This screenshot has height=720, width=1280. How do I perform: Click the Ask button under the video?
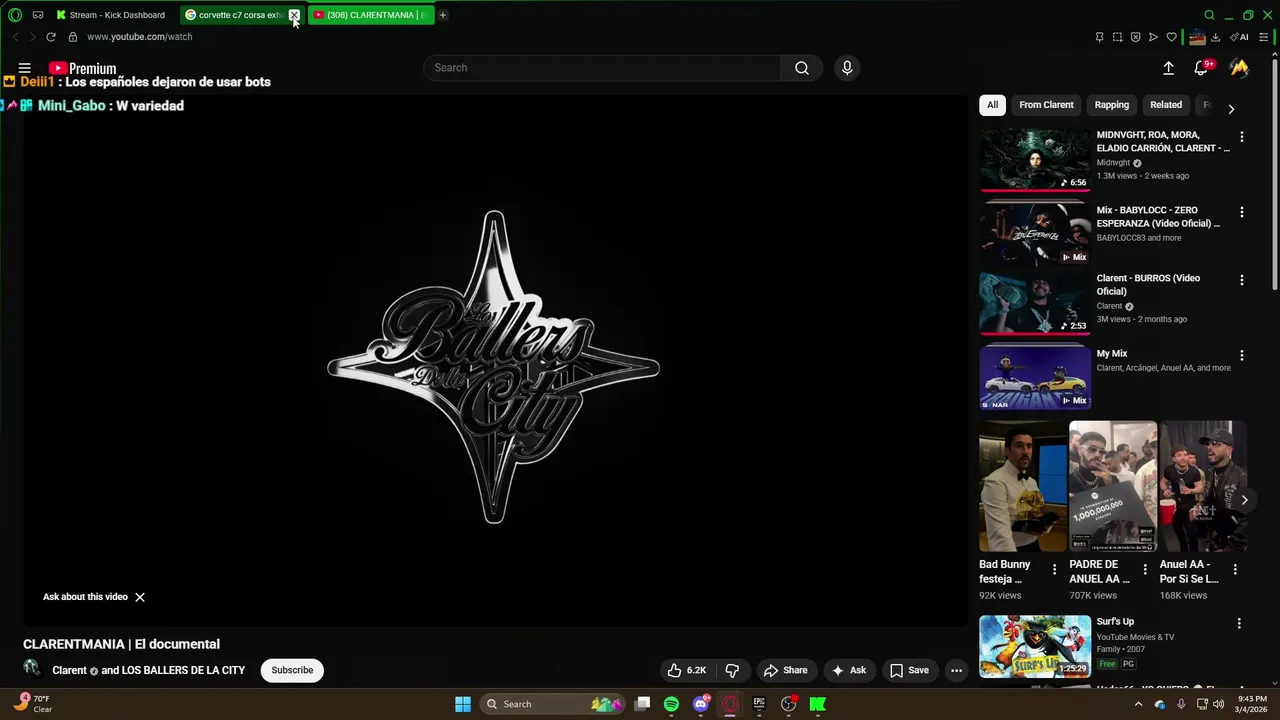coord(848,670)
